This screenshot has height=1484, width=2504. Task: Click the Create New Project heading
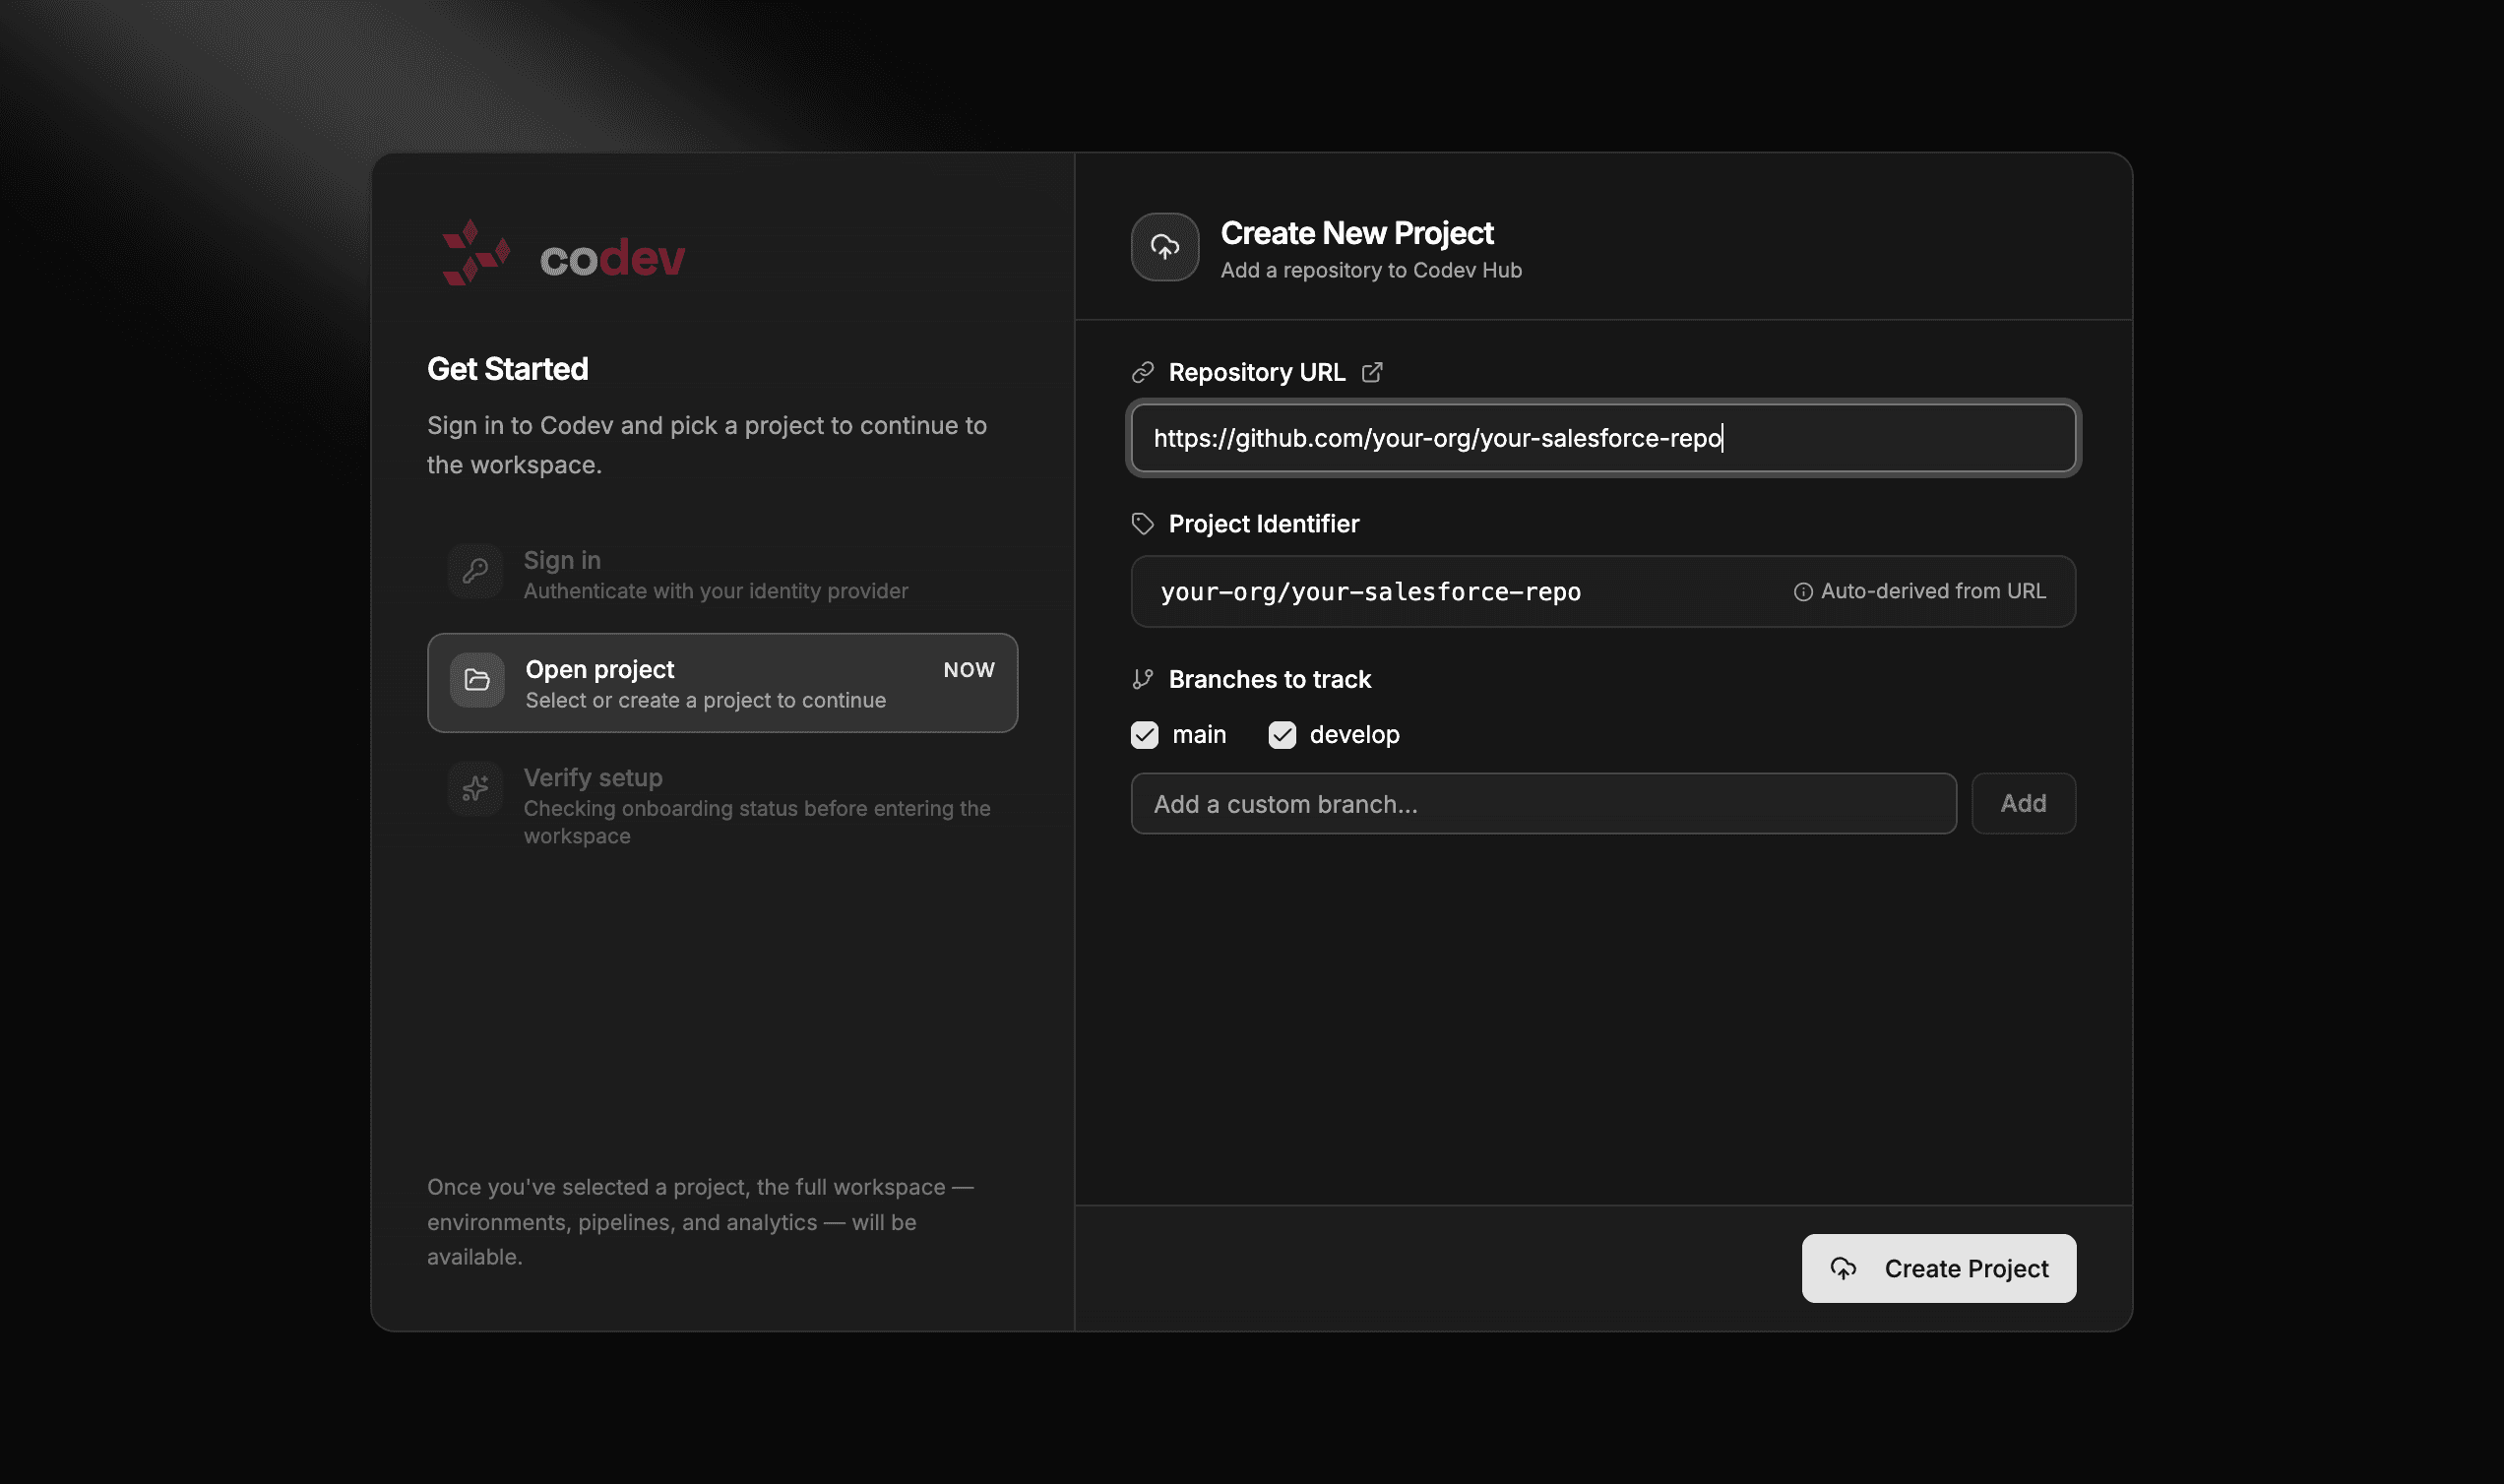coord(1357,233)
